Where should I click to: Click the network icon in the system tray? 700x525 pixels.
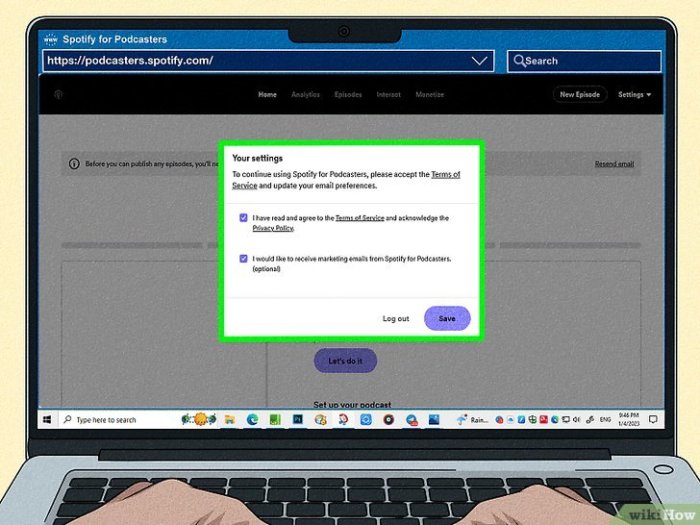click(566, 420)
